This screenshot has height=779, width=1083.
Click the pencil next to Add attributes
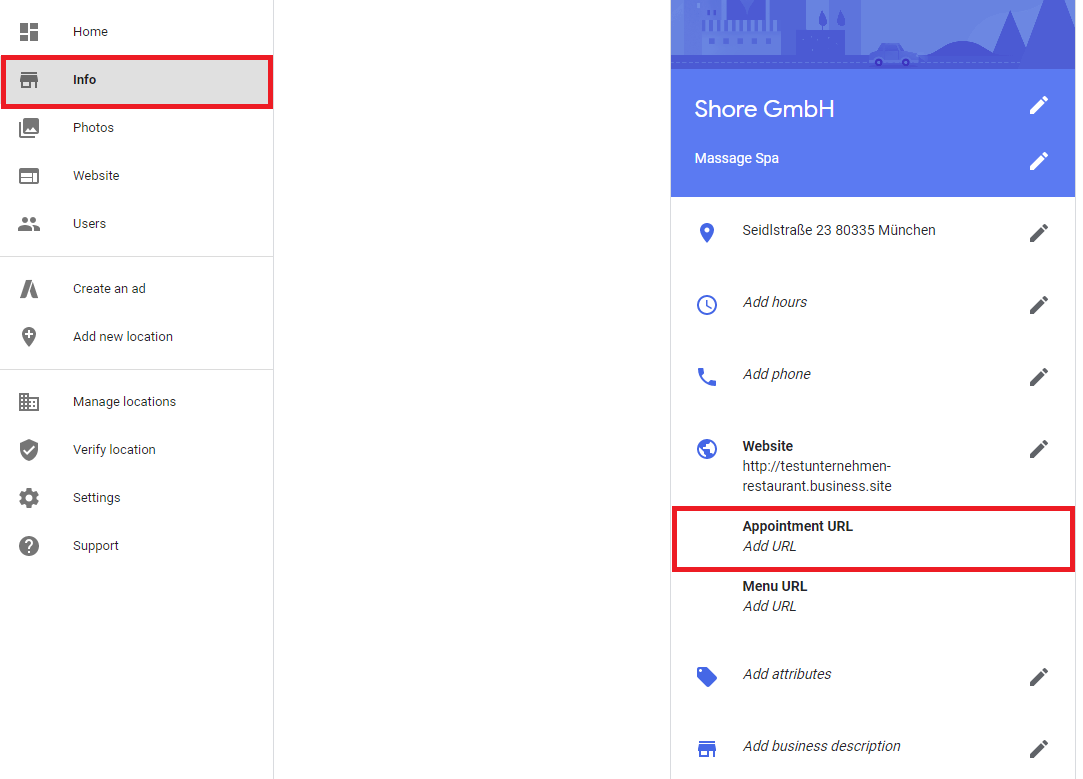point(1039,677)
